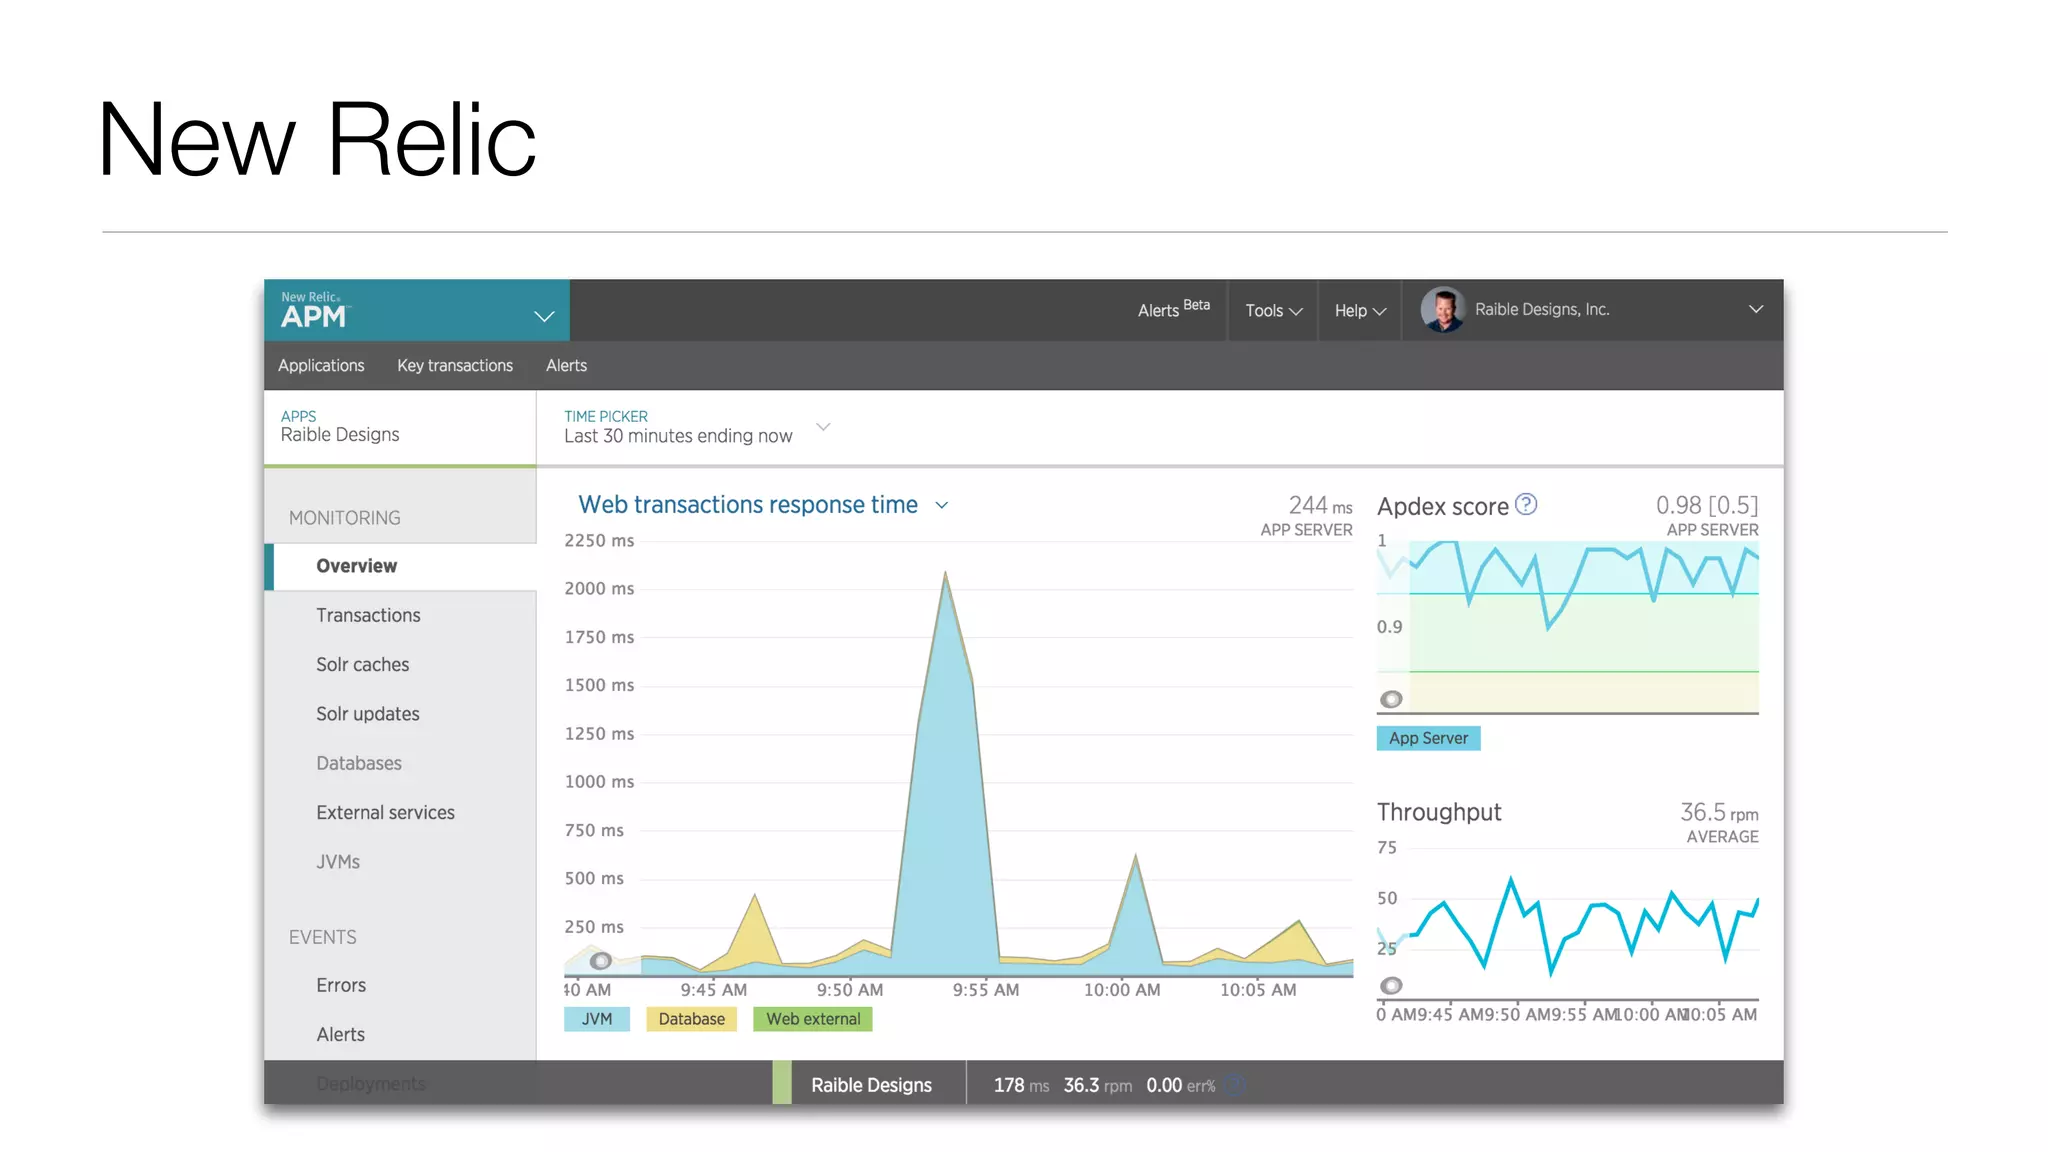2048x1152 pixels.
Task: Open the Alerts tab in navigation bar
Action: click(x=566, y=366)
